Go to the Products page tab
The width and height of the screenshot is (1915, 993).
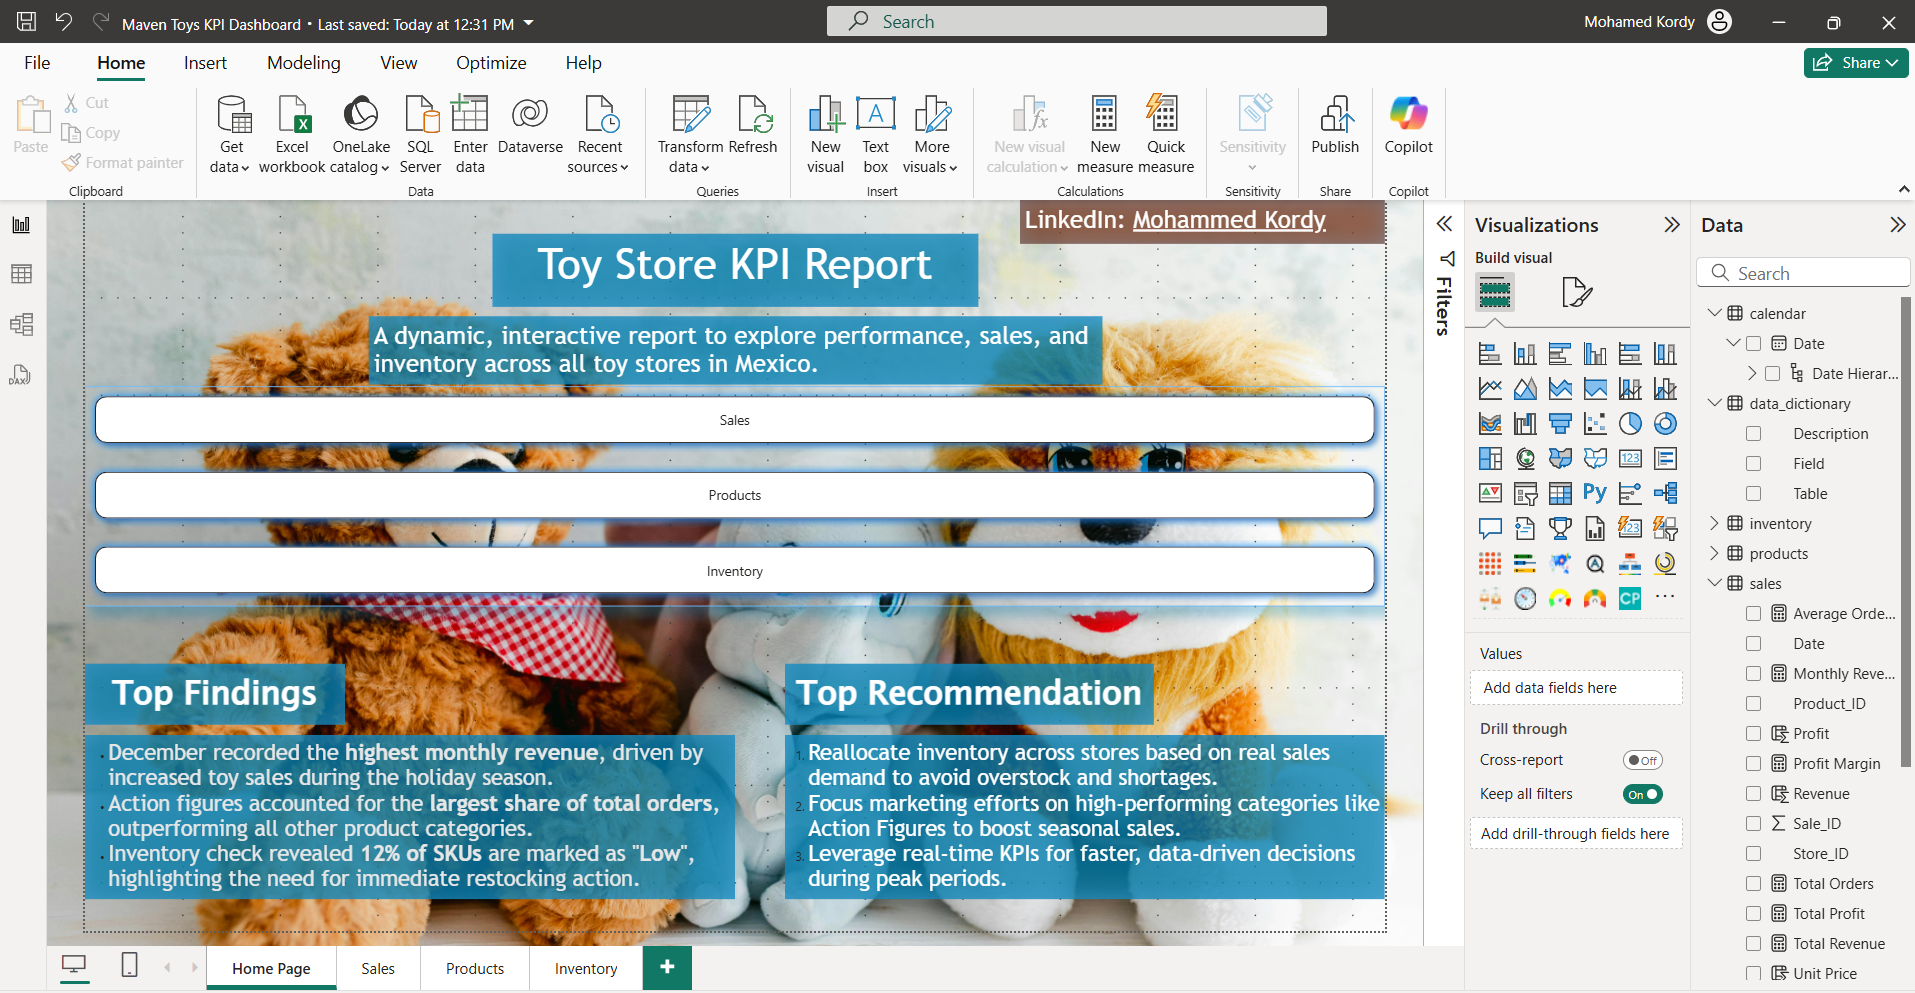tap(475, 968)
